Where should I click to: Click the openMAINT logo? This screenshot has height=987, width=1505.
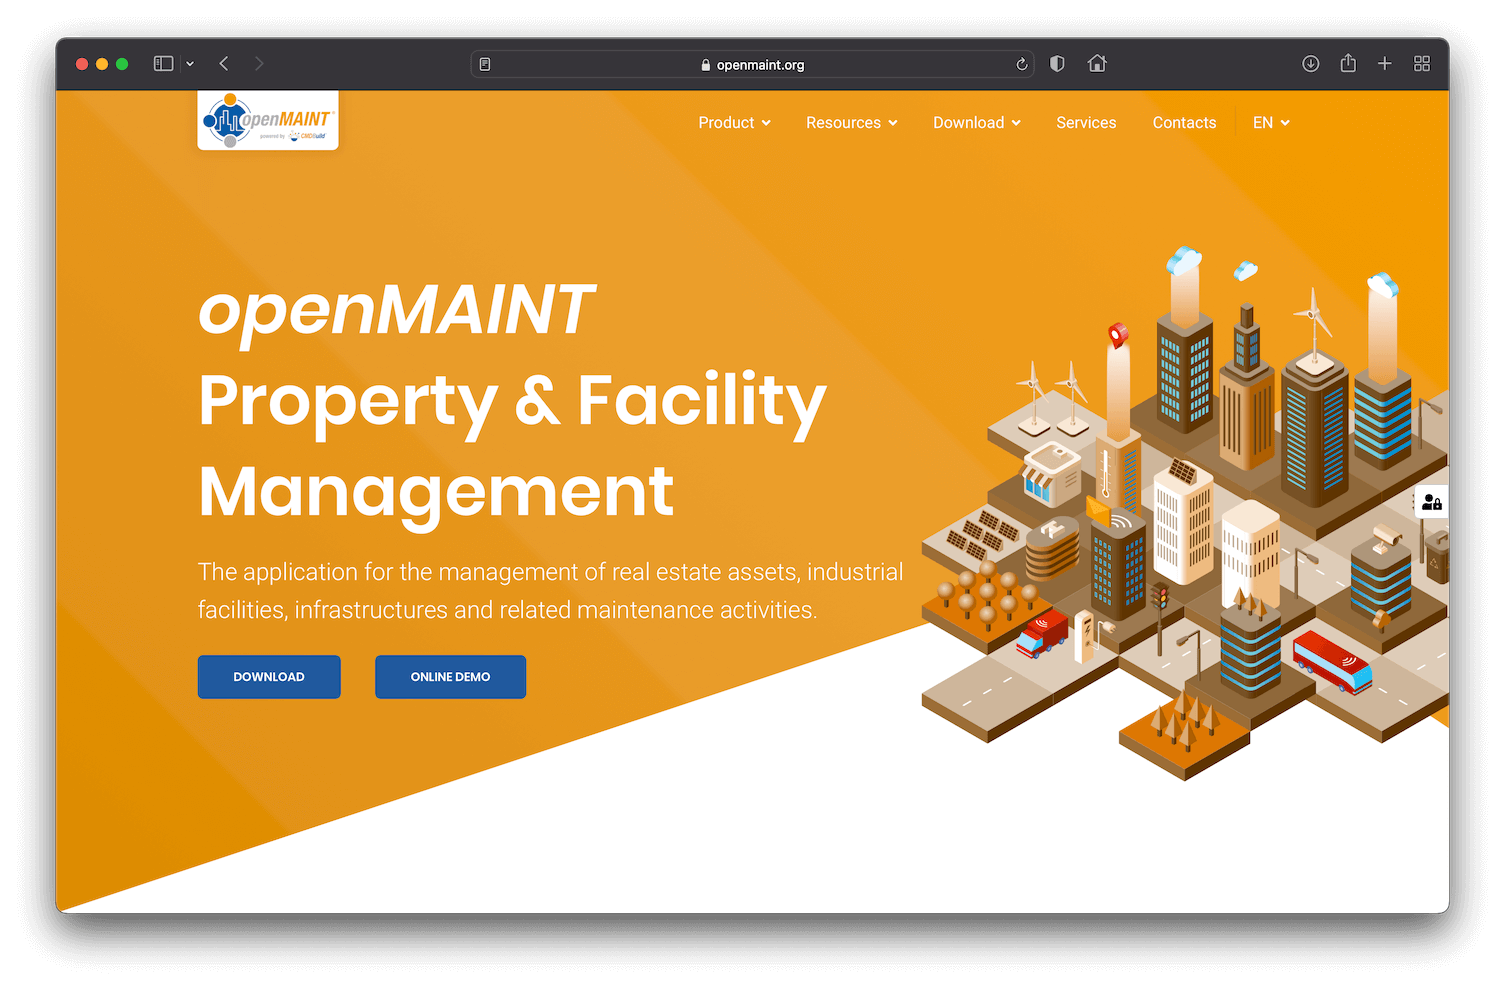(x=267, y=119)
